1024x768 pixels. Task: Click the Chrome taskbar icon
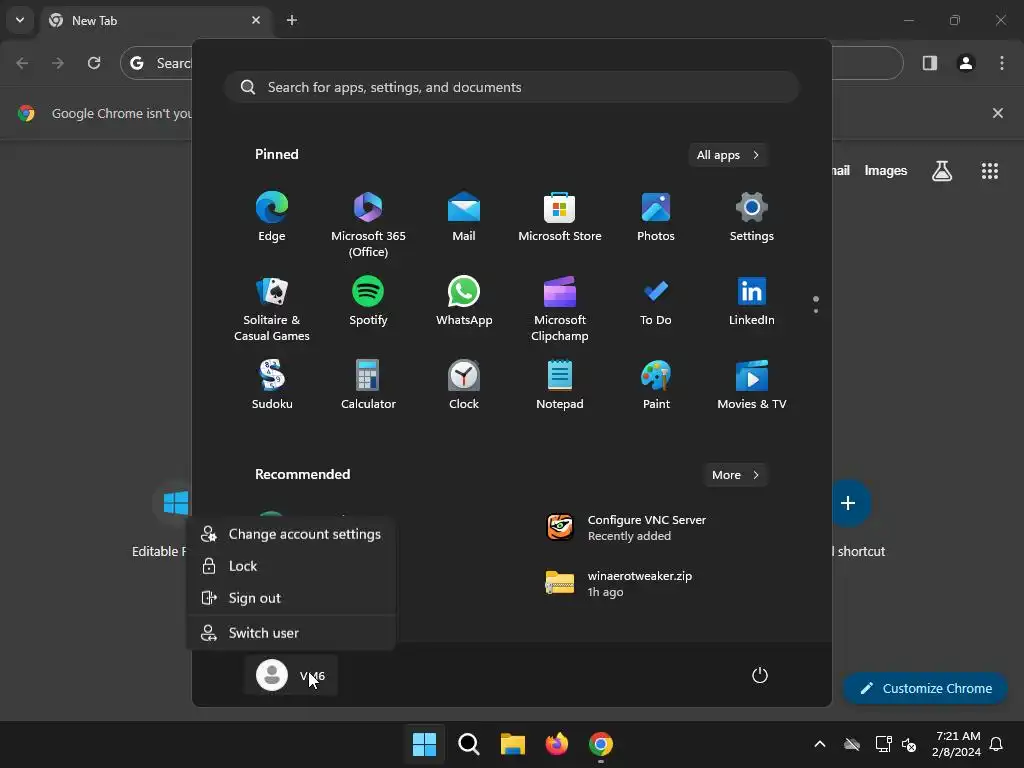601,744
